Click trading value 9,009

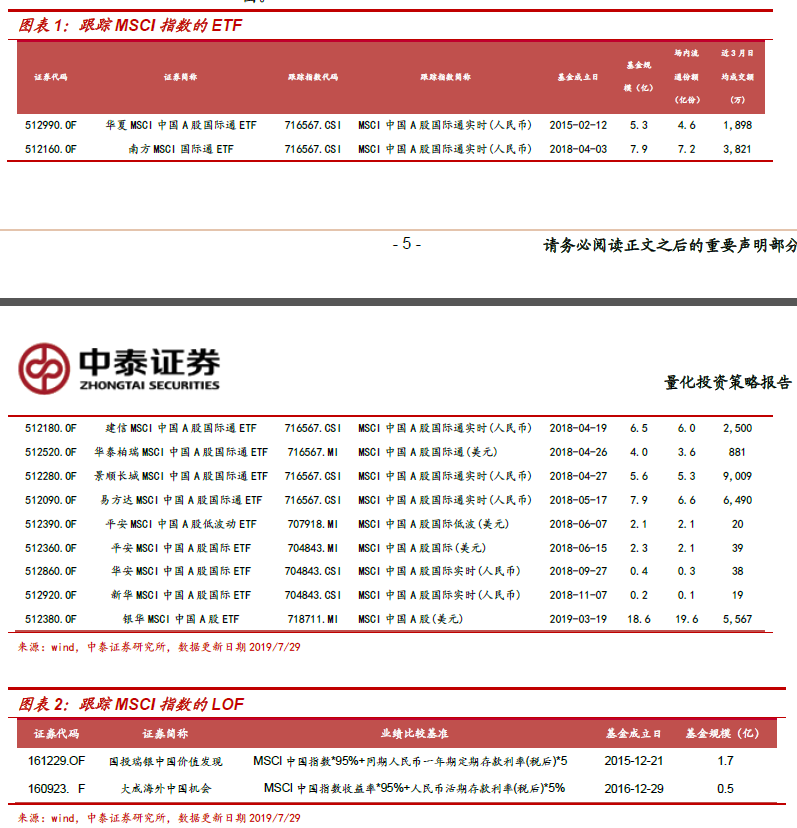pyautogui.click(x=737, y=476)
